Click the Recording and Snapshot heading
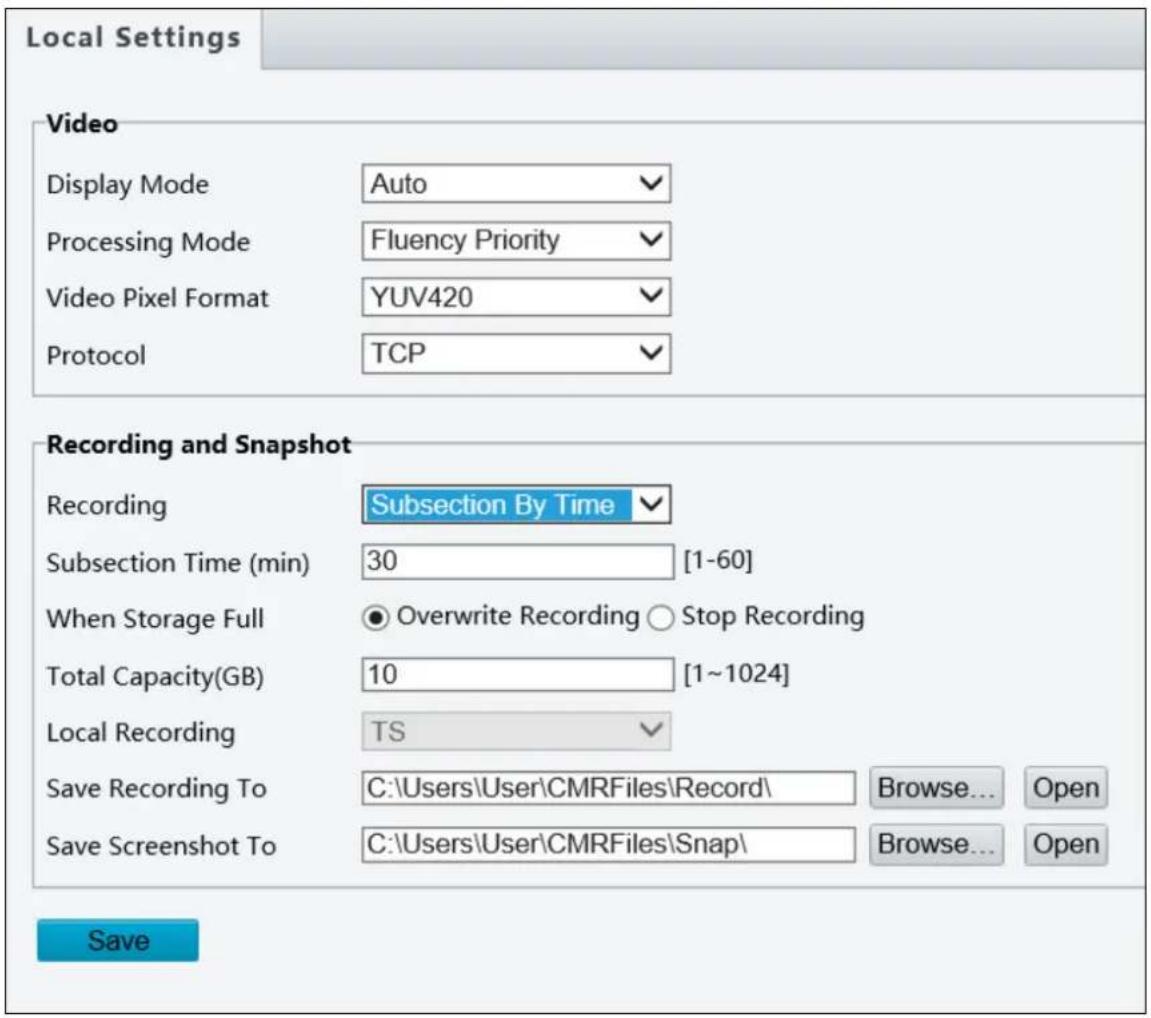This screenshot has height=1018, width=1151. 199,445
